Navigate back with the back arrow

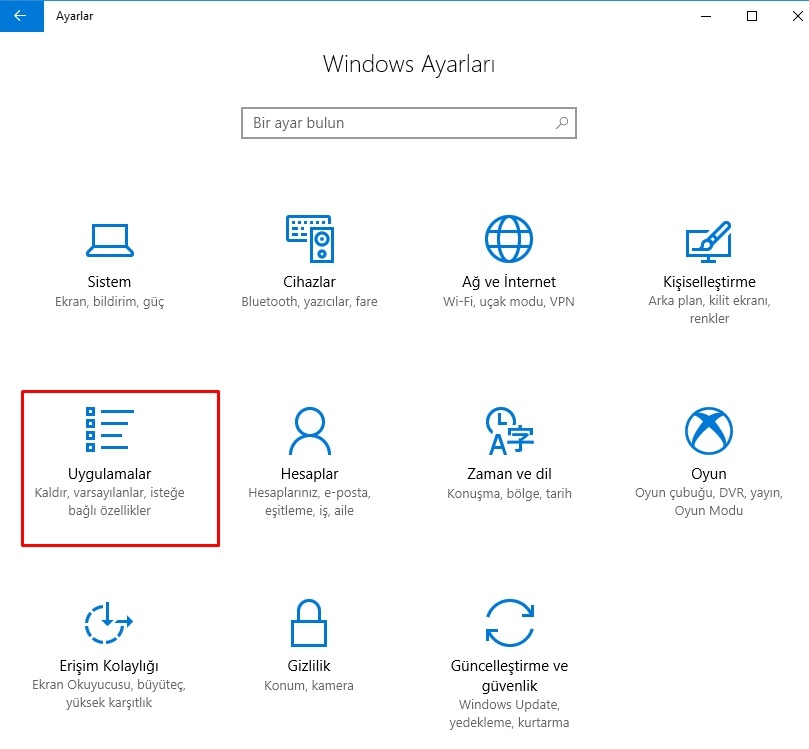pyautogui.click(x=19, y=16)
